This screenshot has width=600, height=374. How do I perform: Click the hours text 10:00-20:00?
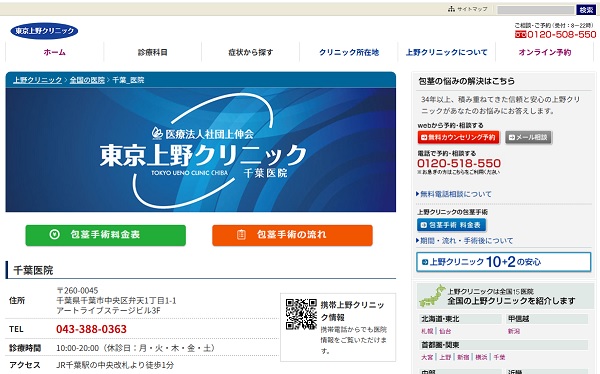click(78, 348)
